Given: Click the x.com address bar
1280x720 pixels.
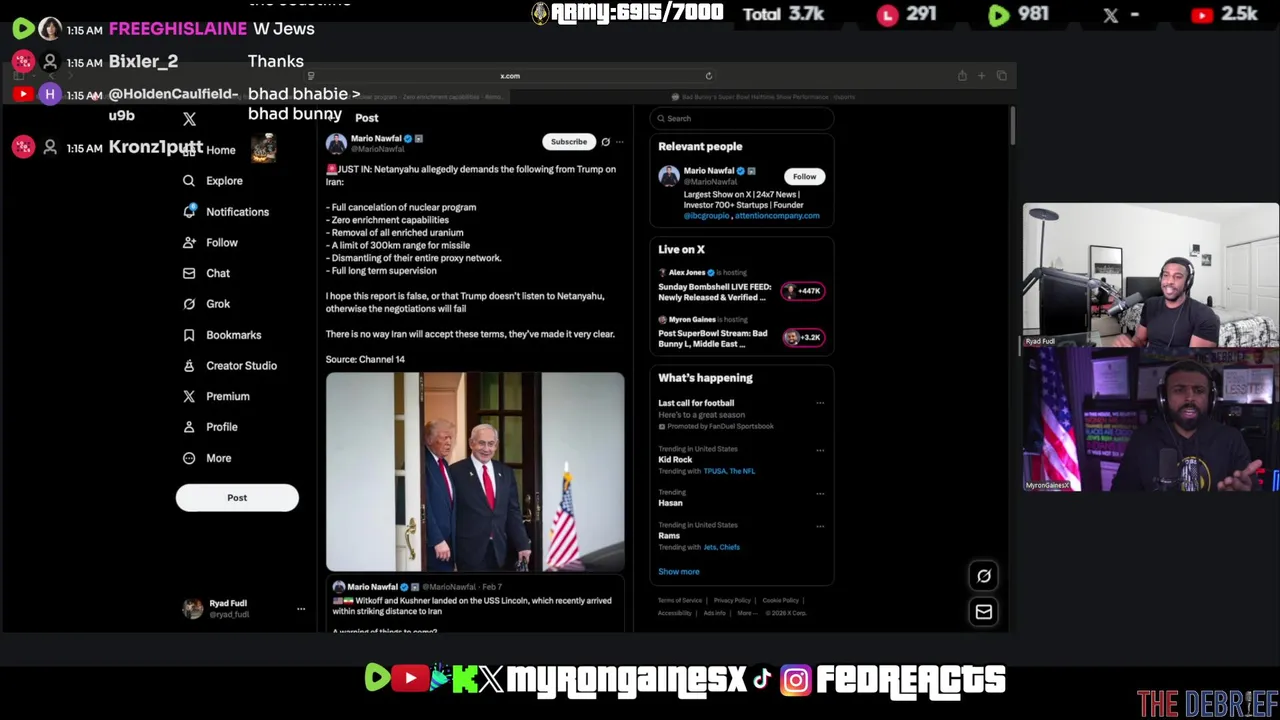Looking at the screenshot, I should click(510, 76).
